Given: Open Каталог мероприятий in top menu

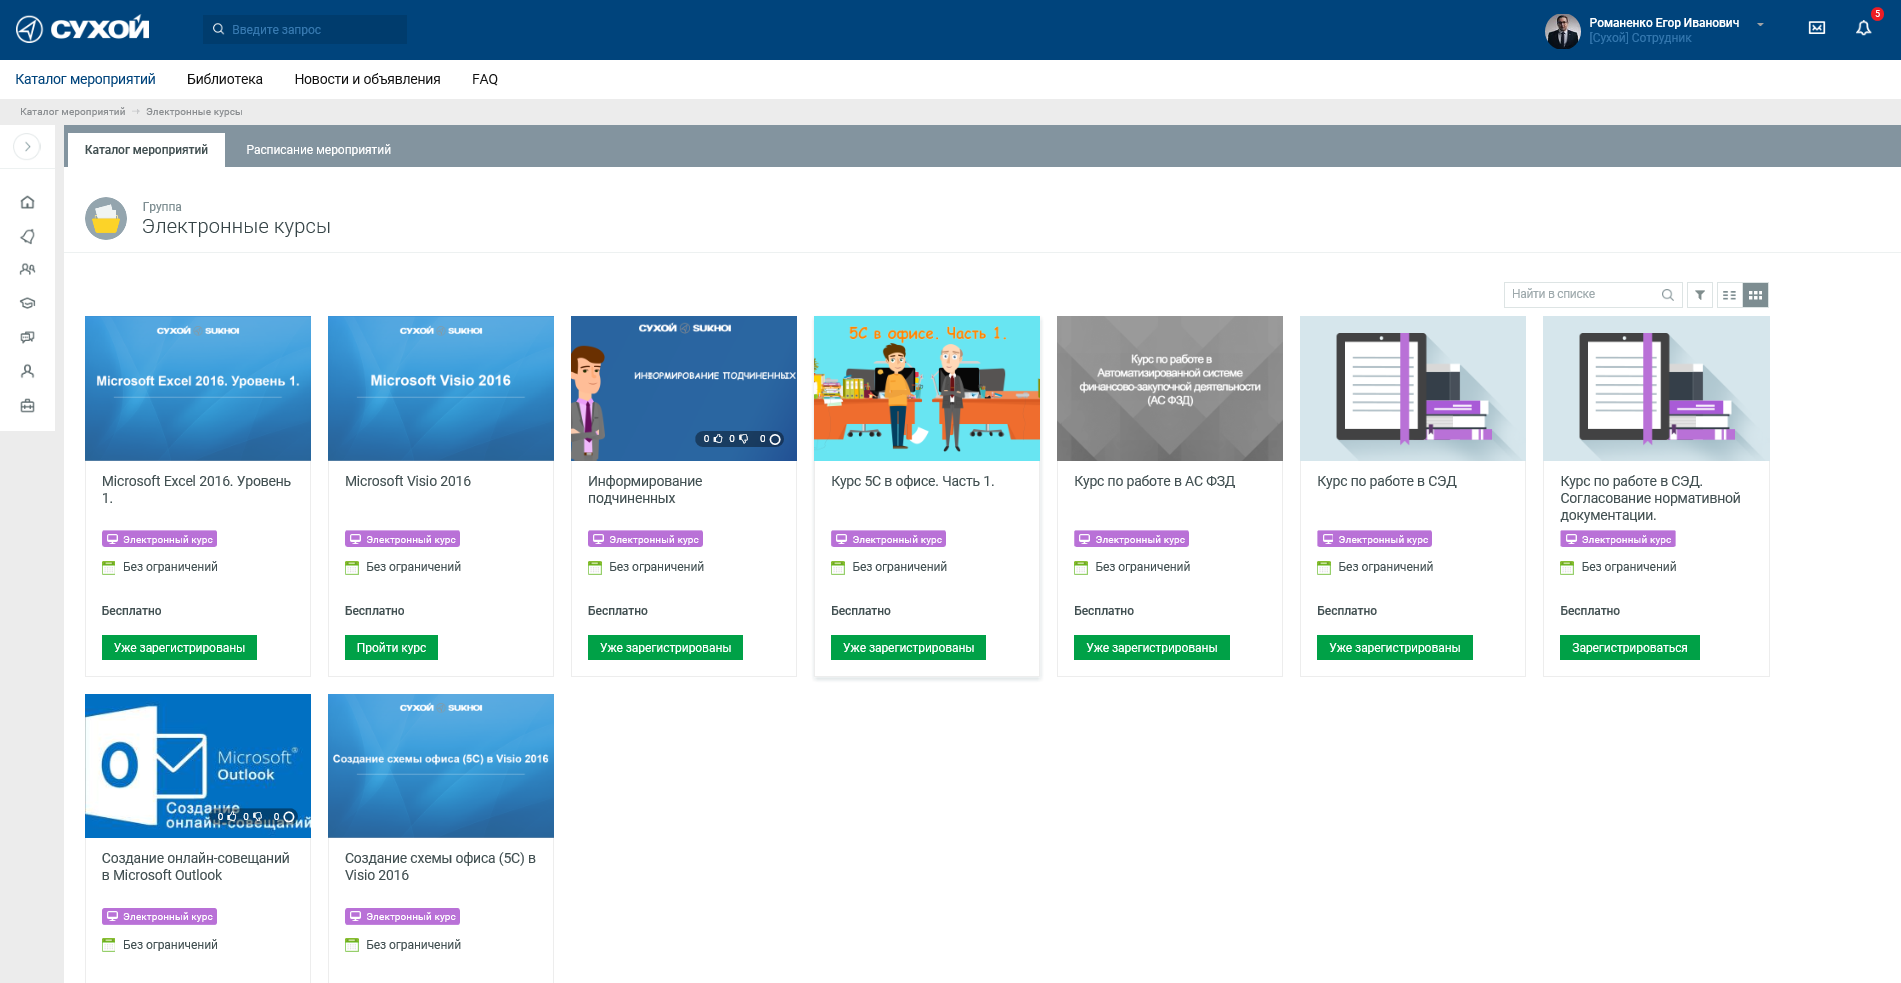Looking at the screenshot, I should pos(85,79).
